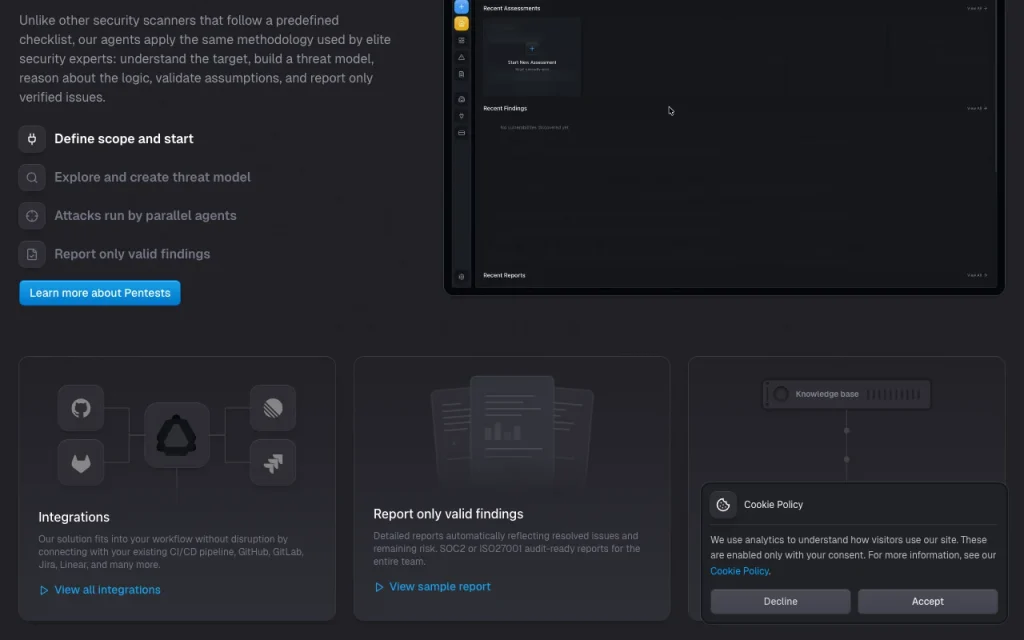
Task: Click the Integrations card heading
Action: coord(74,517)
